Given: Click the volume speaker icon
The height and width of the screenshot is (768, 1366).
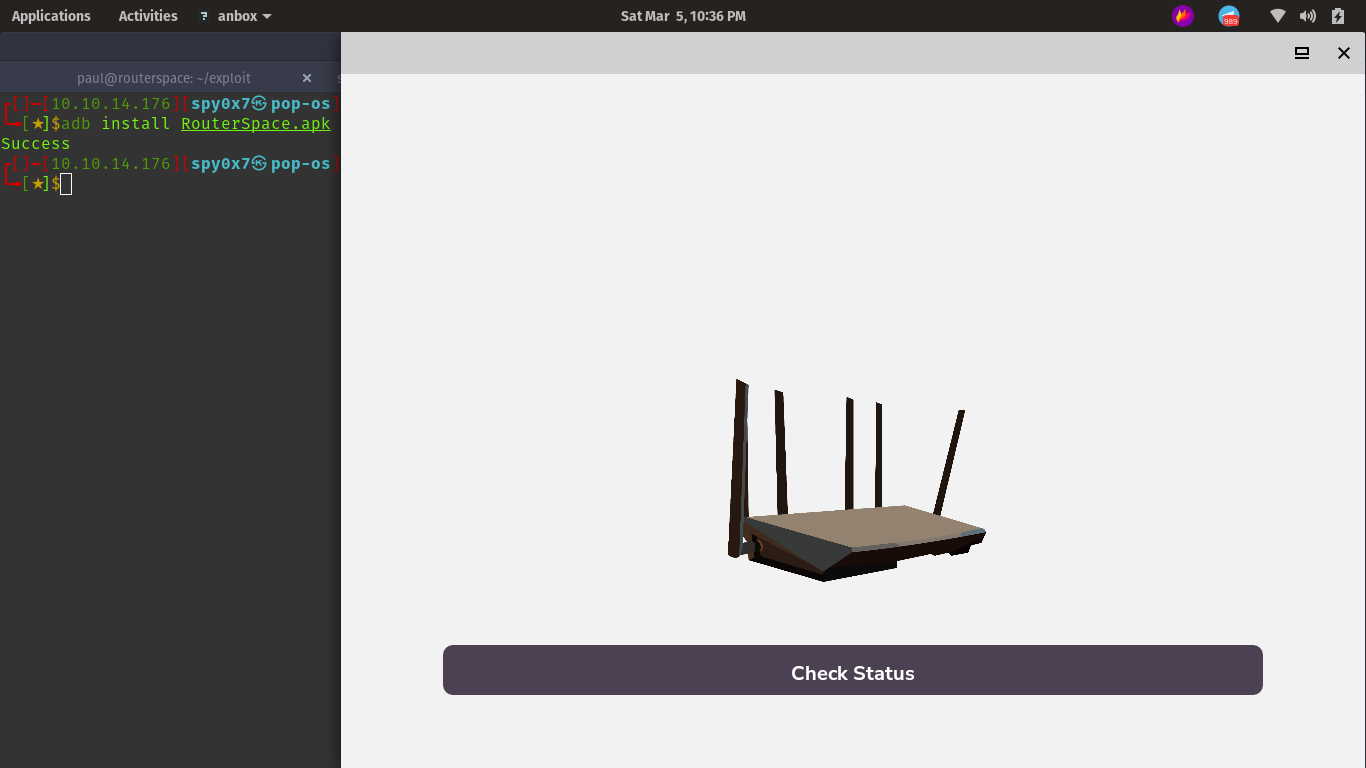Looking at the screenshot, I should 1308,15.
